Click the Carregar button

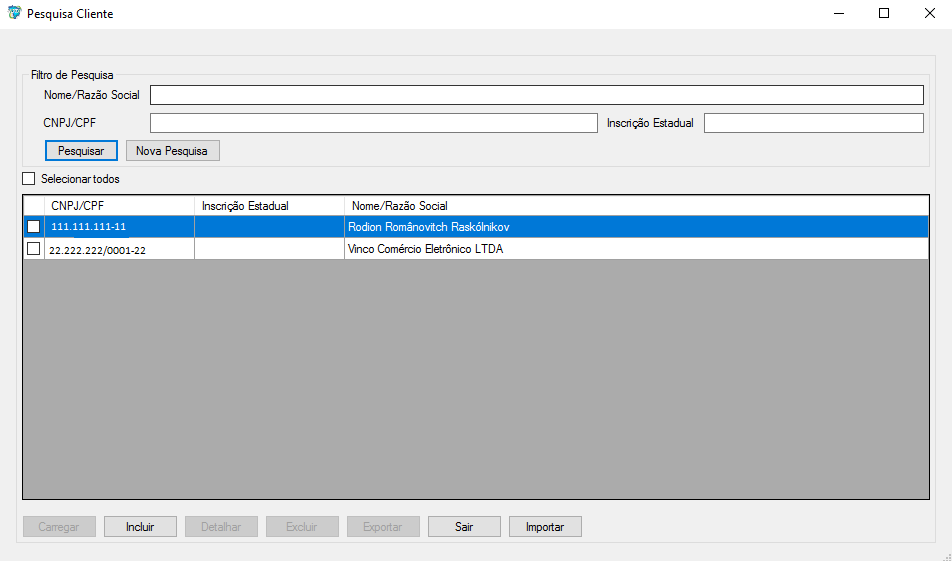(x=60, y=526)
